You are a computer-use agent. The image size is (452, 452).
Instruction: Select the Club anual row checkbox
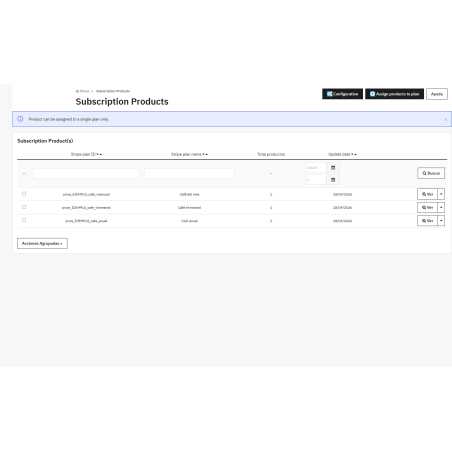coord(24,220)
